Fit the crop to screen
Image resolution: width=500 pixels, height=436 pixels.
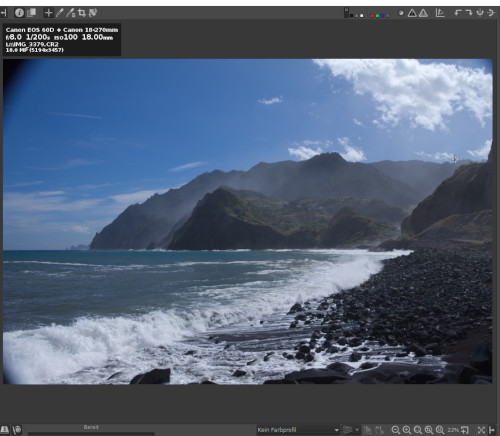tap(429, 430)
